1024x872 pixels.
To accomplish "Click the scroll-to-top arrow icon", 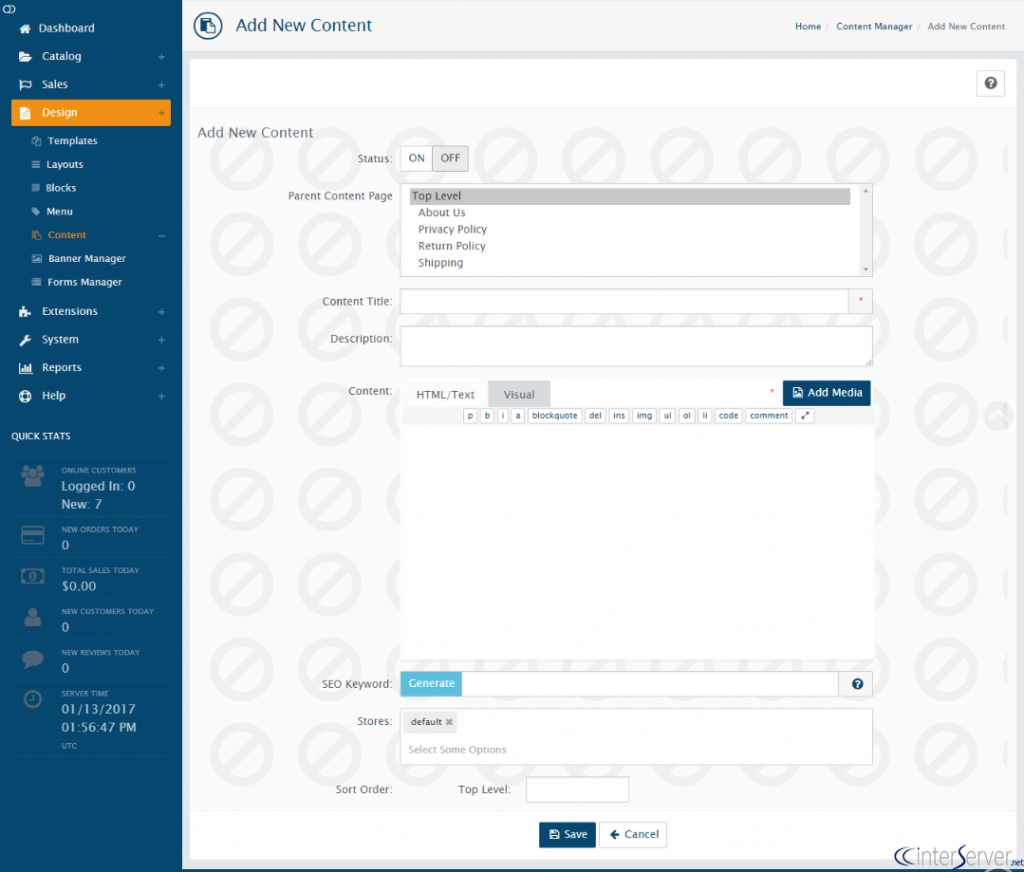I will 997,415.
